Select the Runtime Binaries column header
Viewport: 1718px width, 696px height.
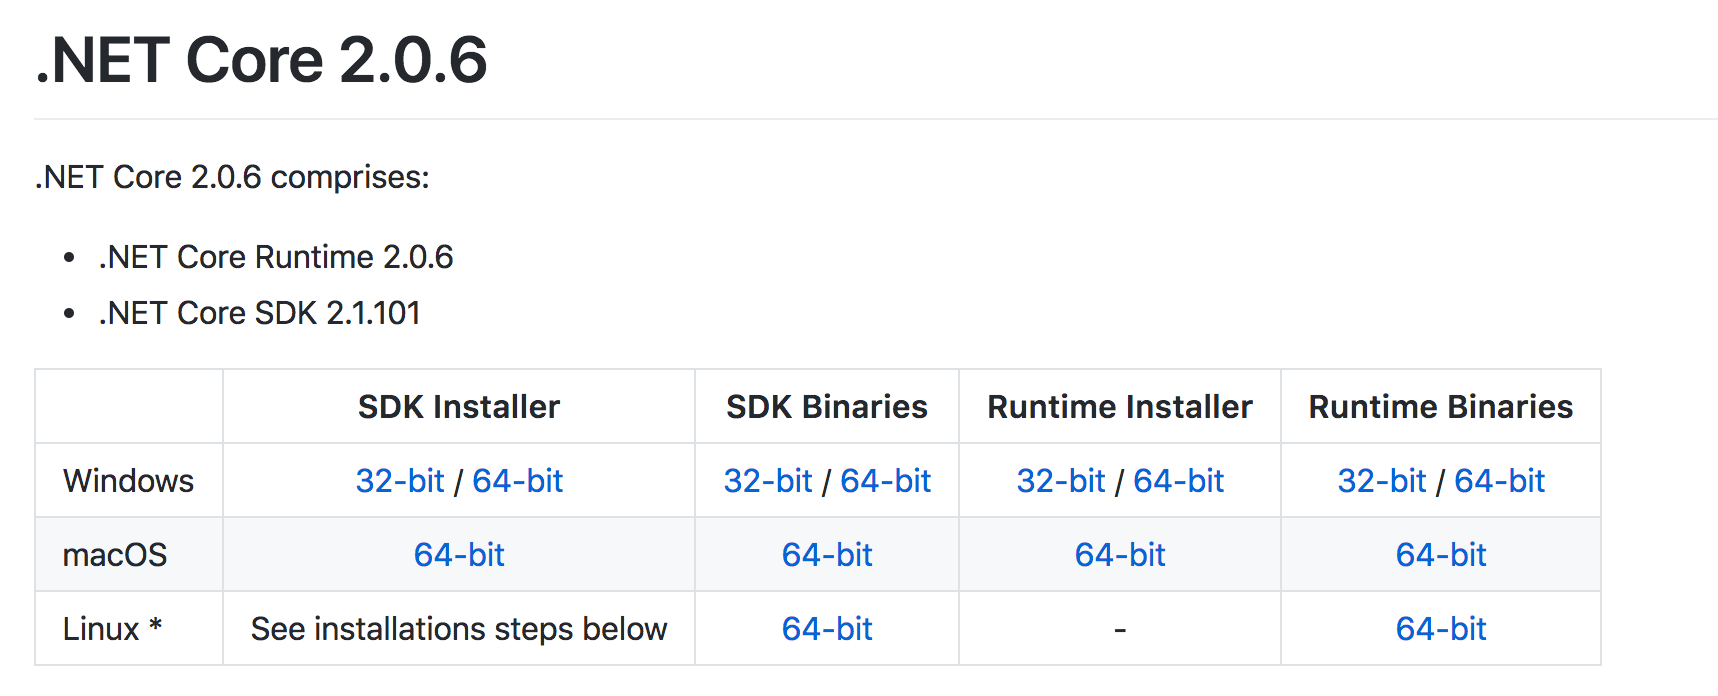pos(1441,407)
